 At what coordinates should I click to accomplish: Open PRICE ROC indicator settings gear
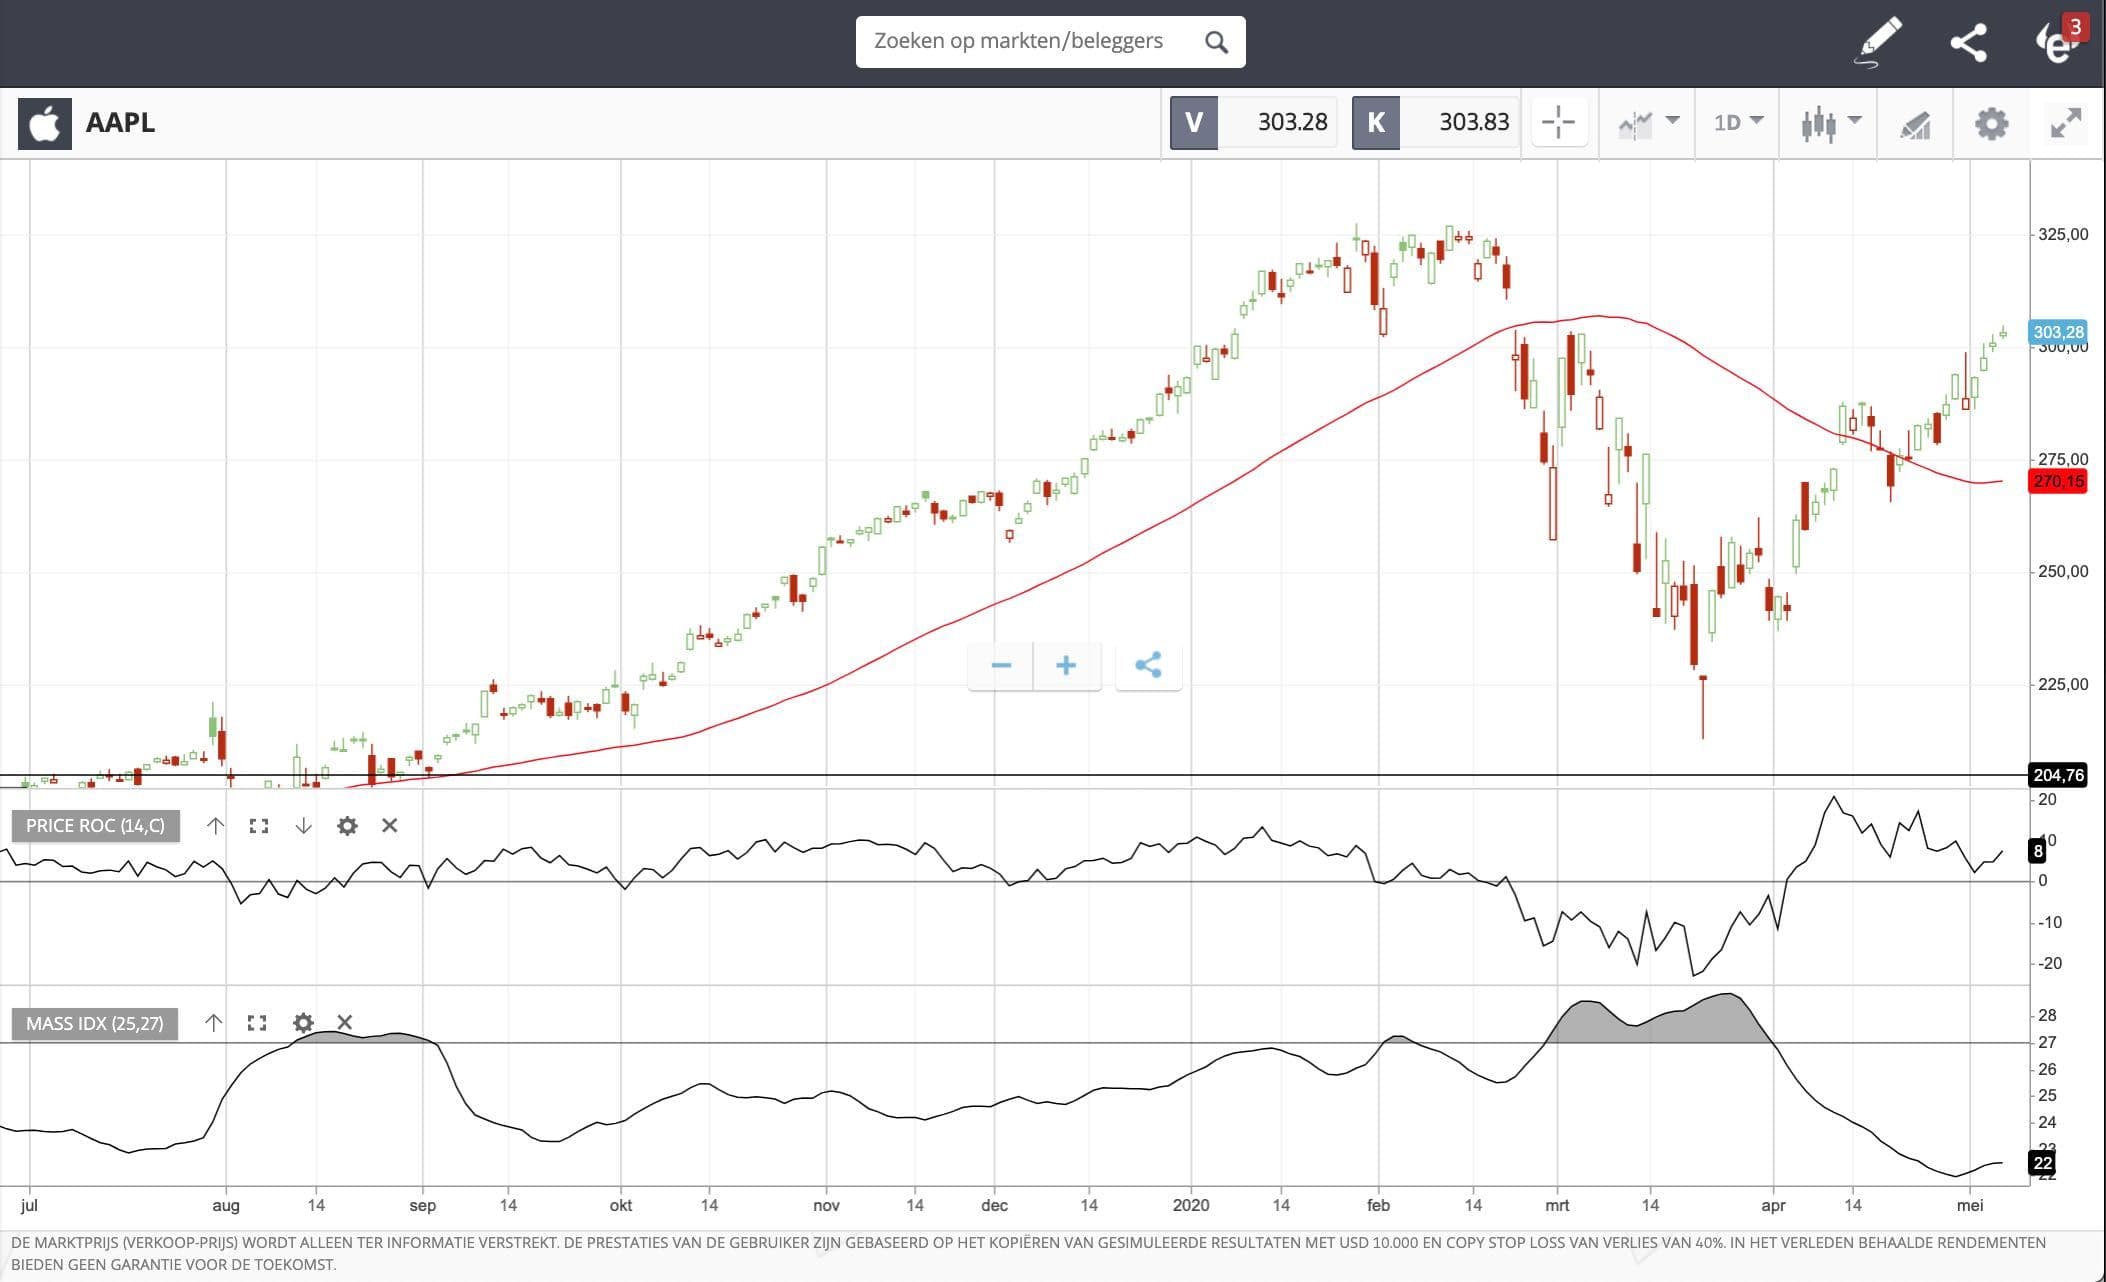click(x=347, y=826)
